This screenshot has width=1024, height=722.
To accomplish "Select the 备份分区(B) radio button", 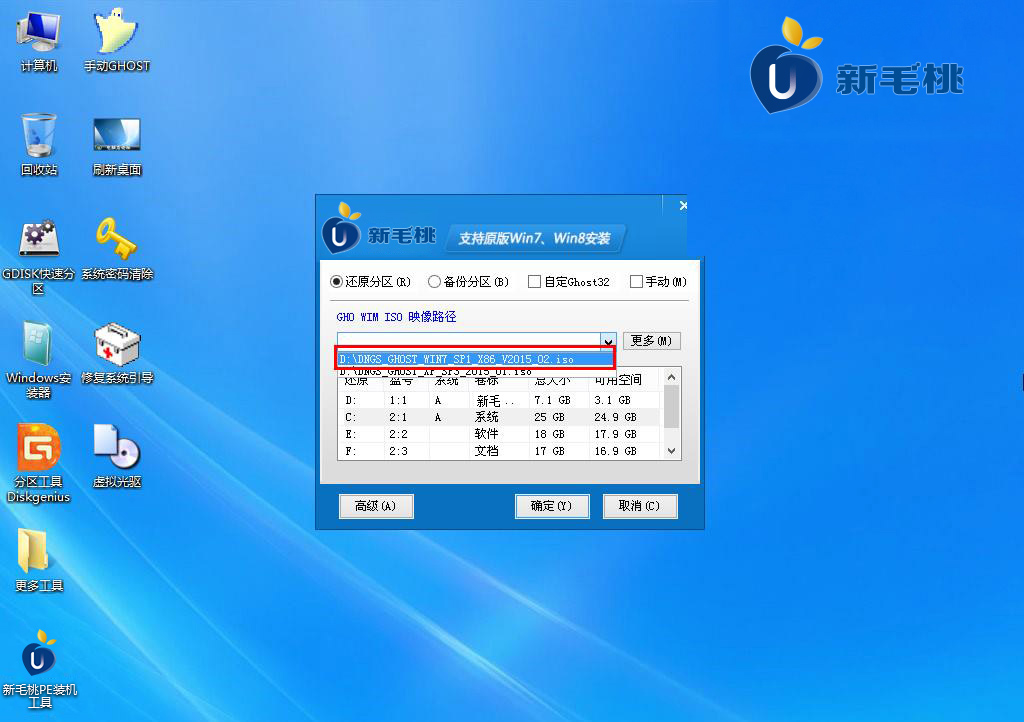I will pyautogui.click(x=434, y=282).
